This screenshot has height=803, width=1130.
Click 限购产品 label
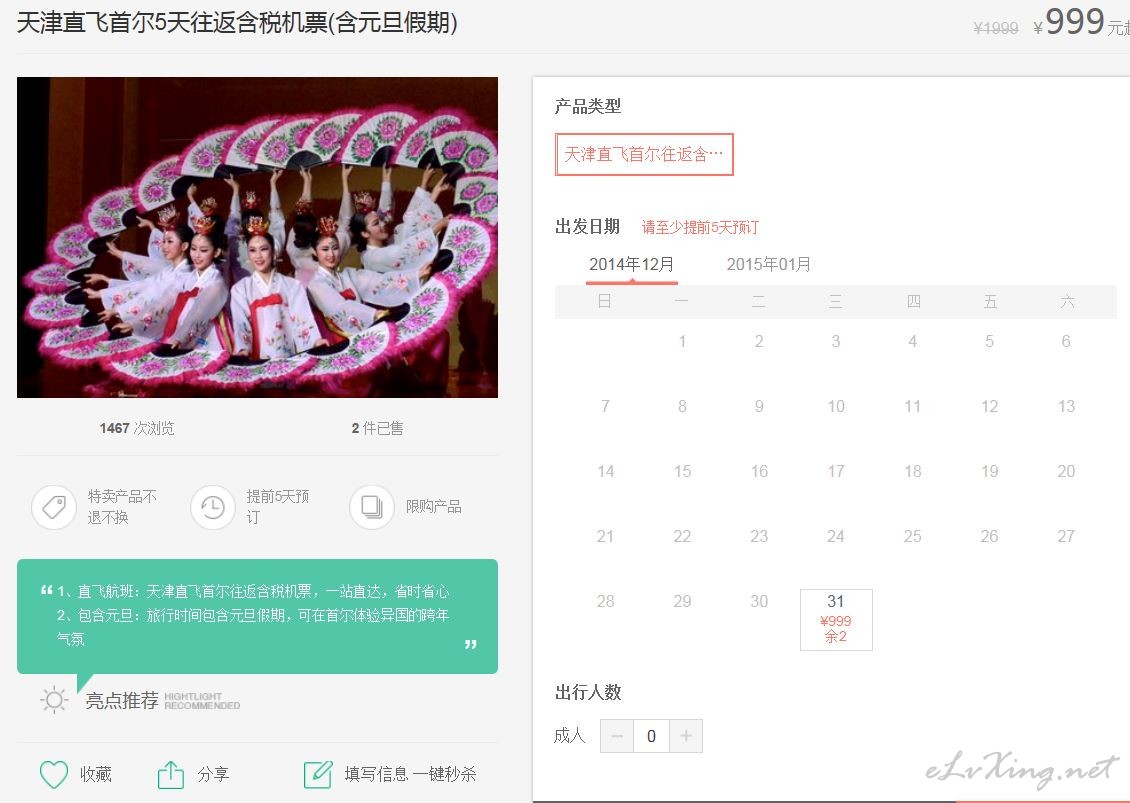click(x=433, y=507)
